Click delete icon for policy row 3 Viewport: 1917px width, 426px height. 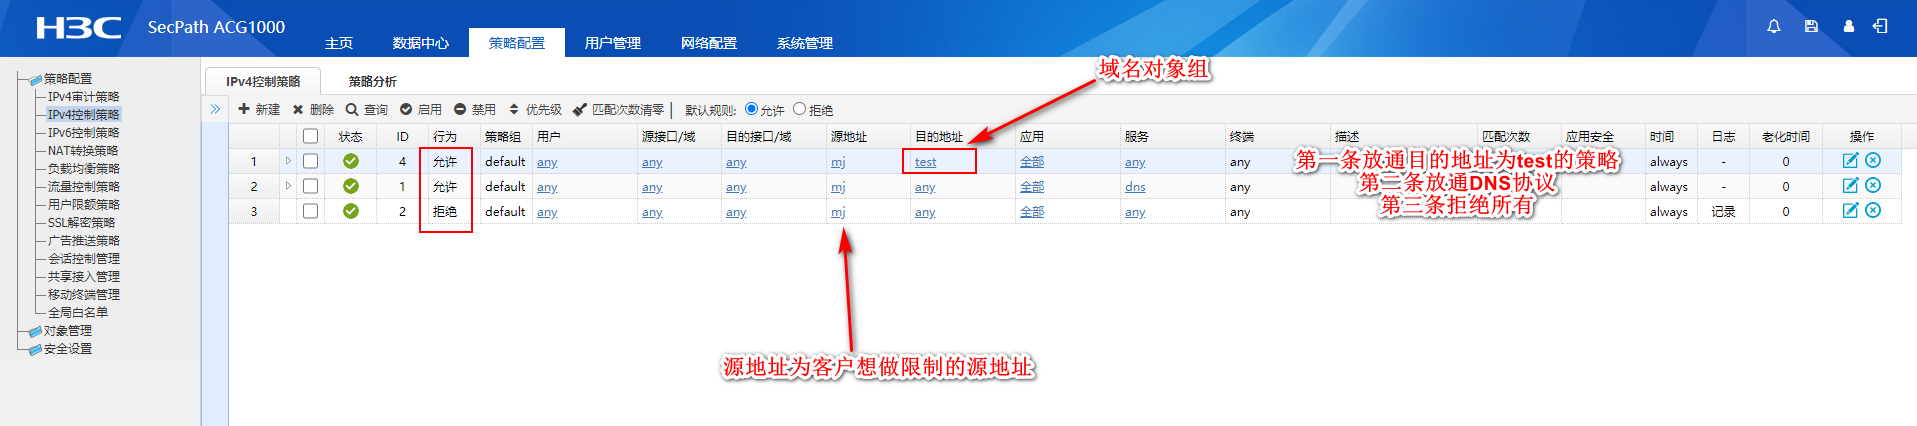[x=1873, y=211]
